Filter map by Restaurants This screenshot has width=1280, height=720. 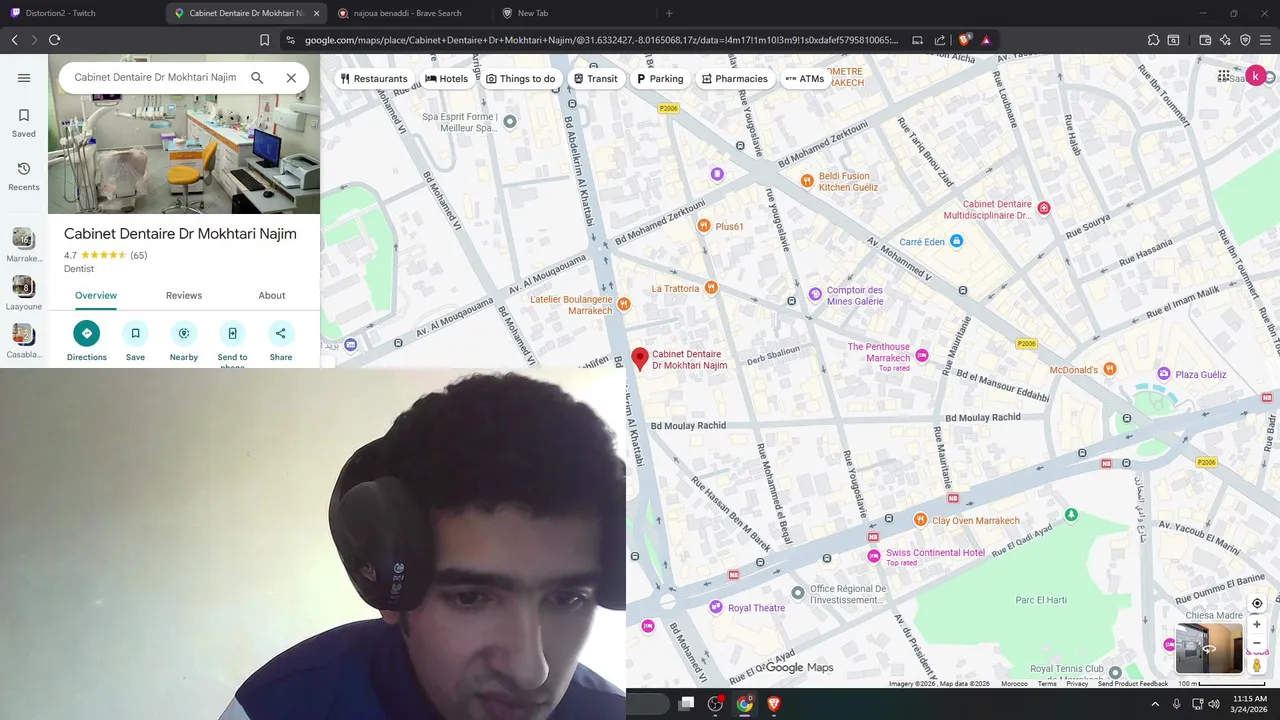(374, 78)
